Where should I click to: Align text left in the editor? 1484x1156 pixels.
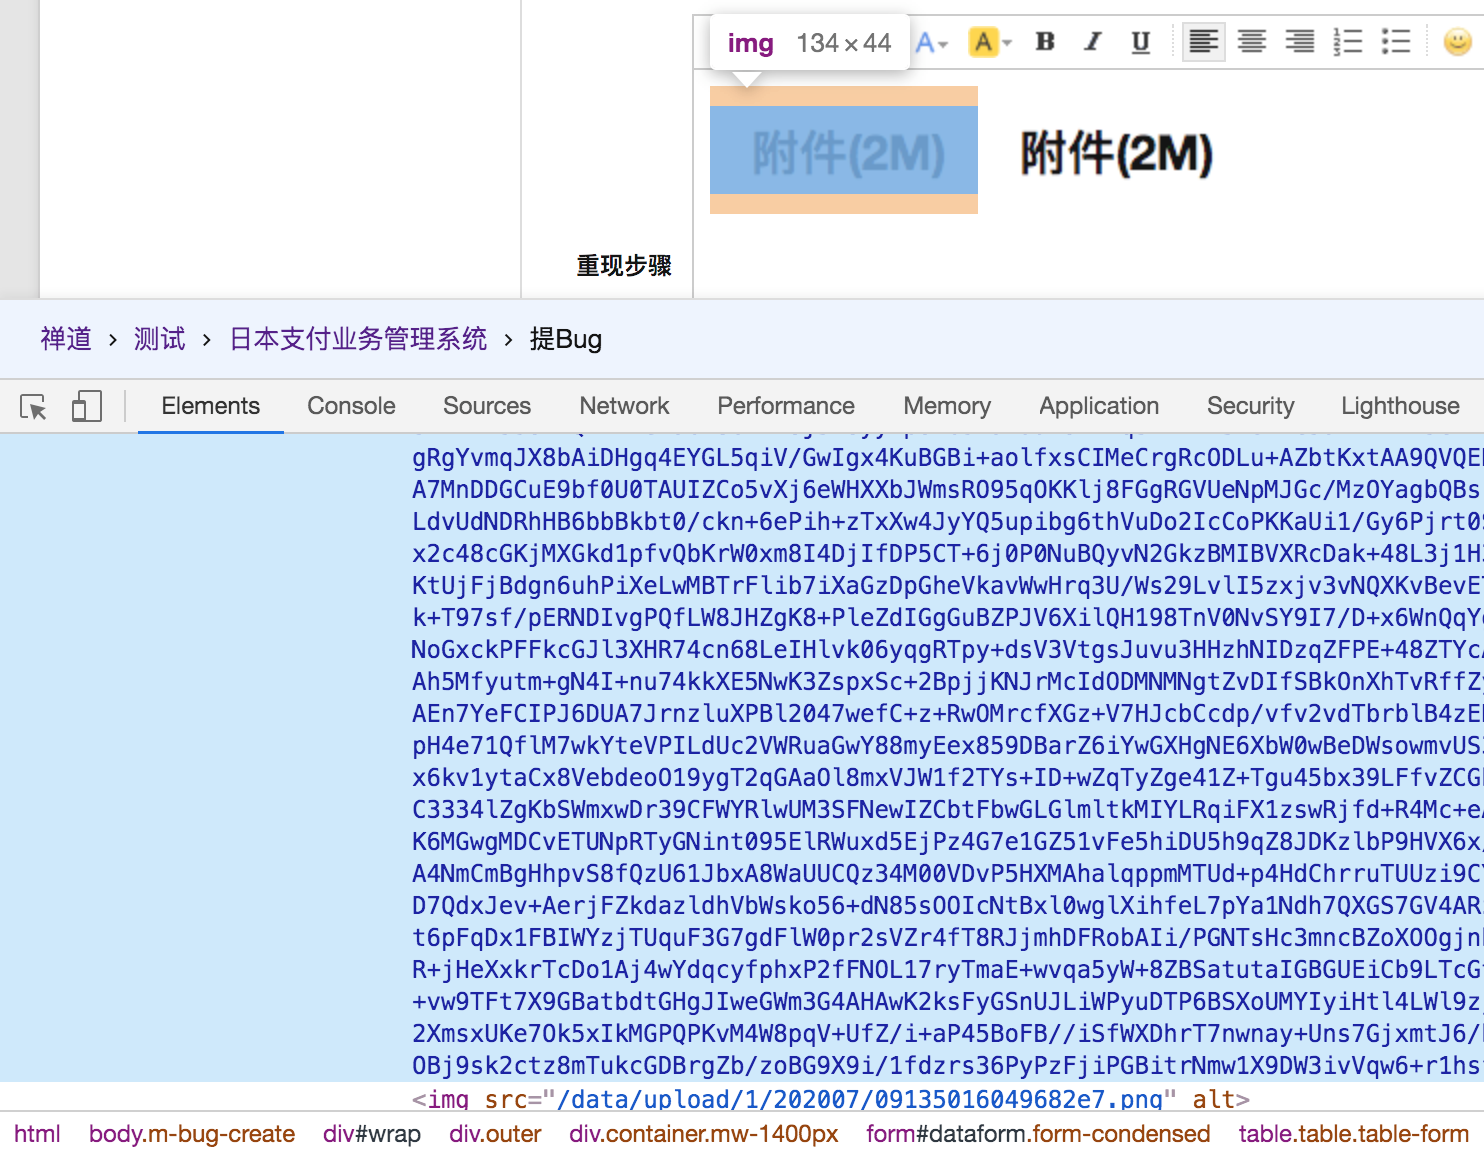[x=1204, y=42]
